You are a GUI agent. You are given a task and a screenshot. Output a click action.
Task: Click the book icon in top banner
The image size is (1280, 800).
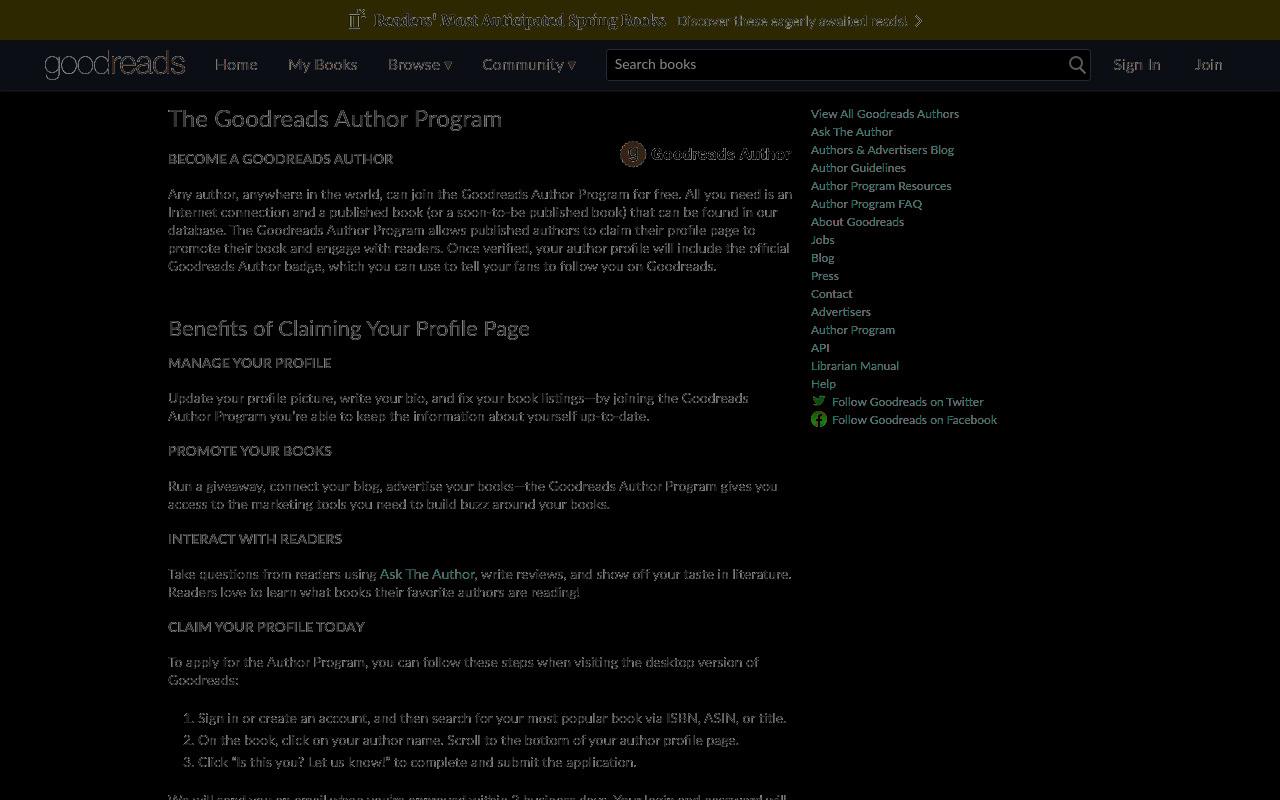click(357, 20)
